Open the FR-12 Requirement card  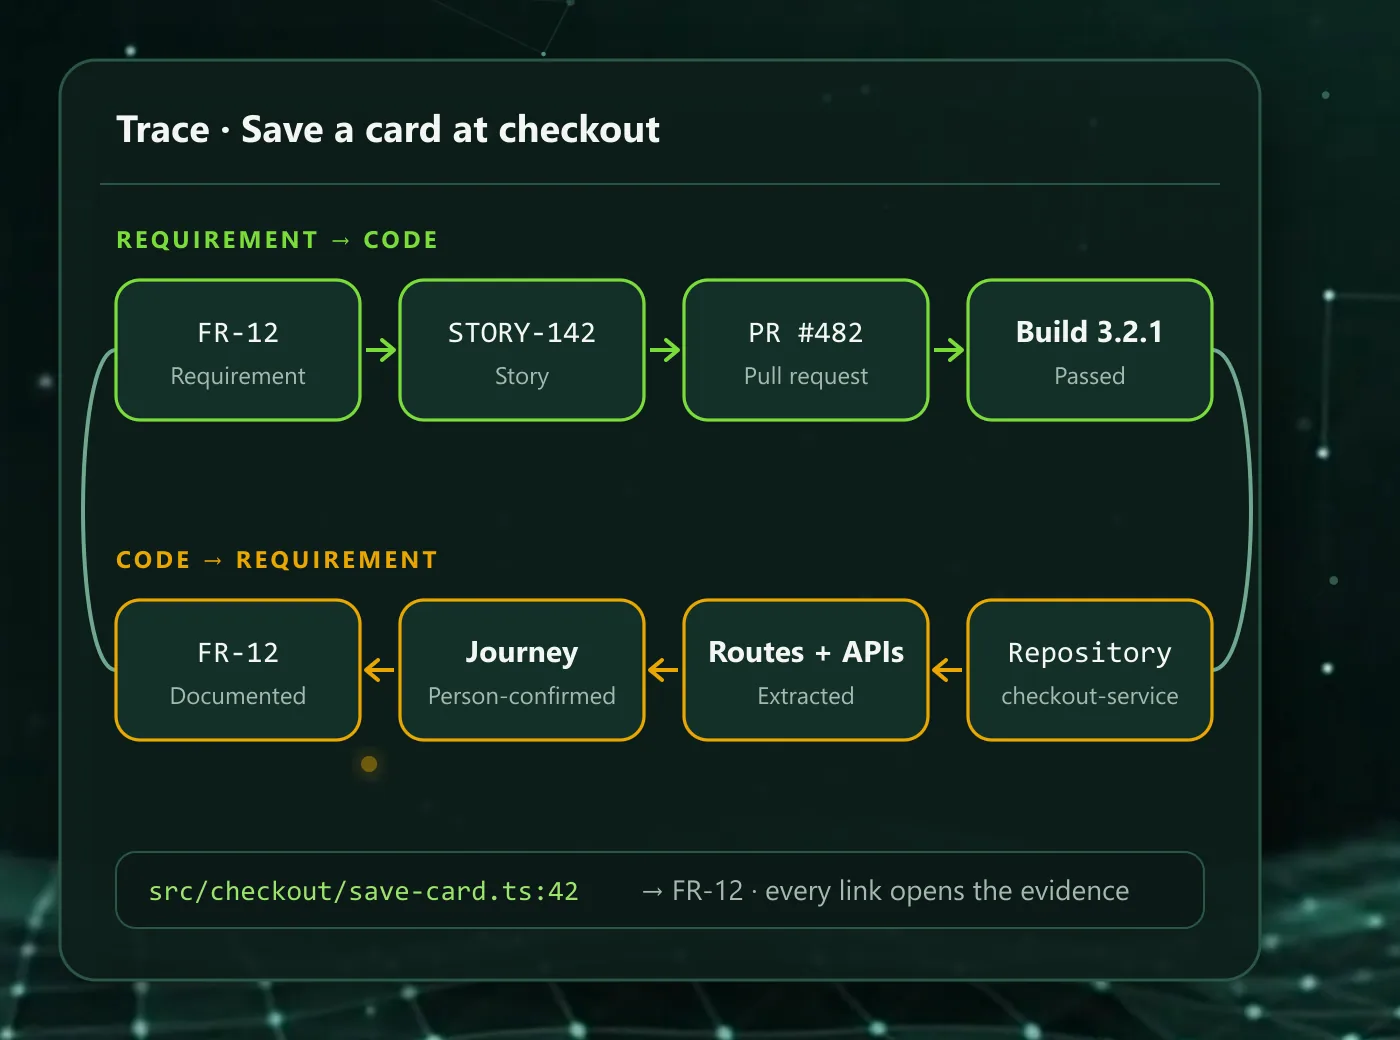pos(238,350)
